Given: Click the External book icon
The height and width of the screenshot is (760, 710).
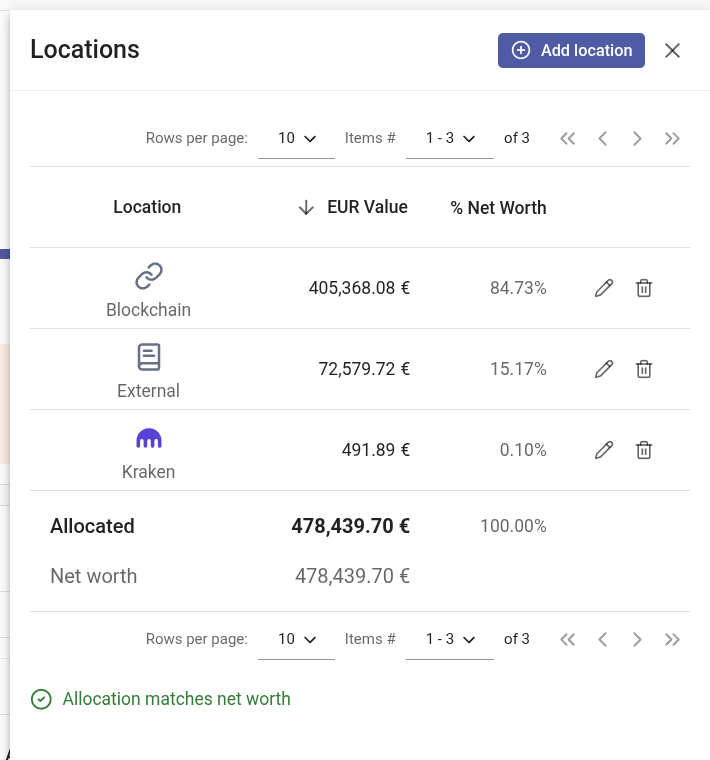Looking at the screenshot, I should pos(149,357).
